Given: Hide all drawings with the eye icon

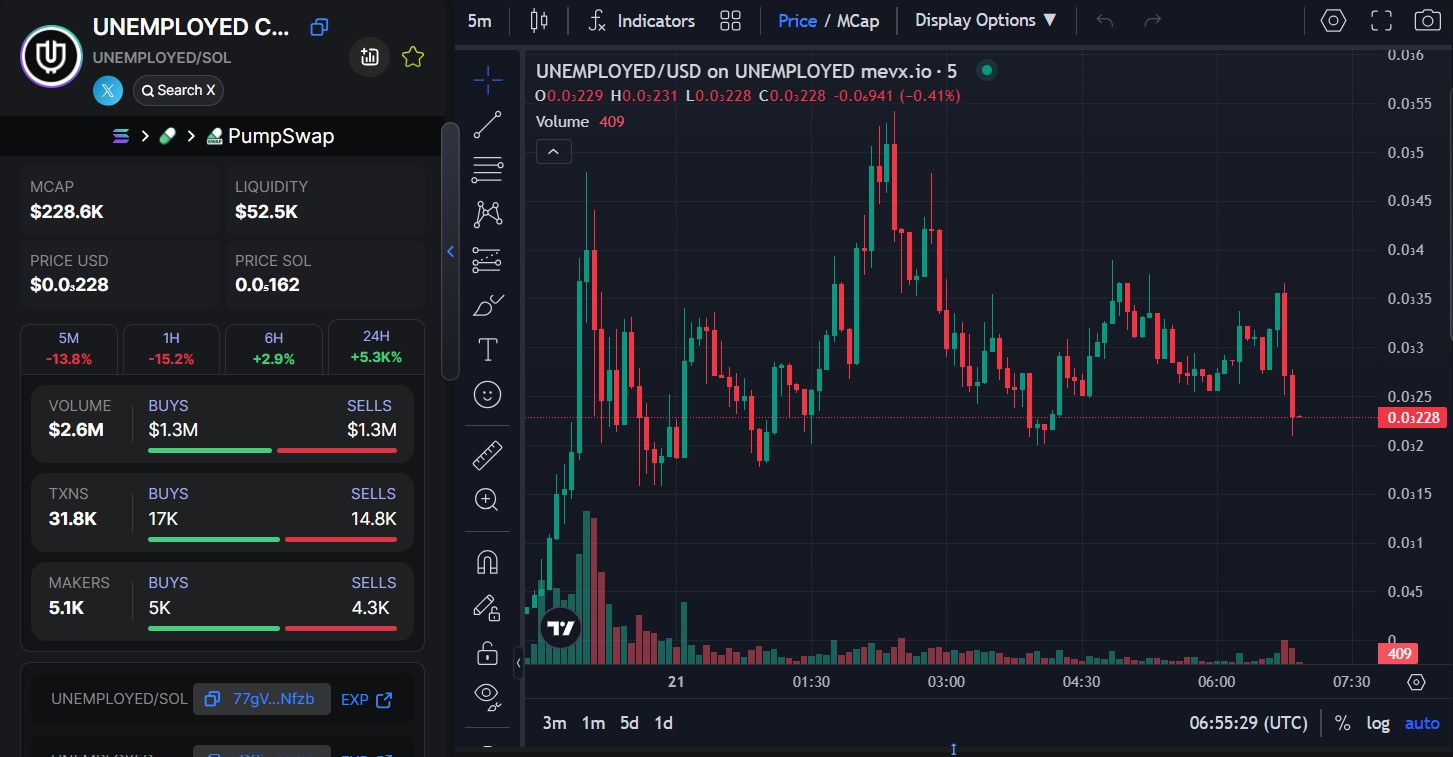Looking at the screenshot, I should point(487,695).
